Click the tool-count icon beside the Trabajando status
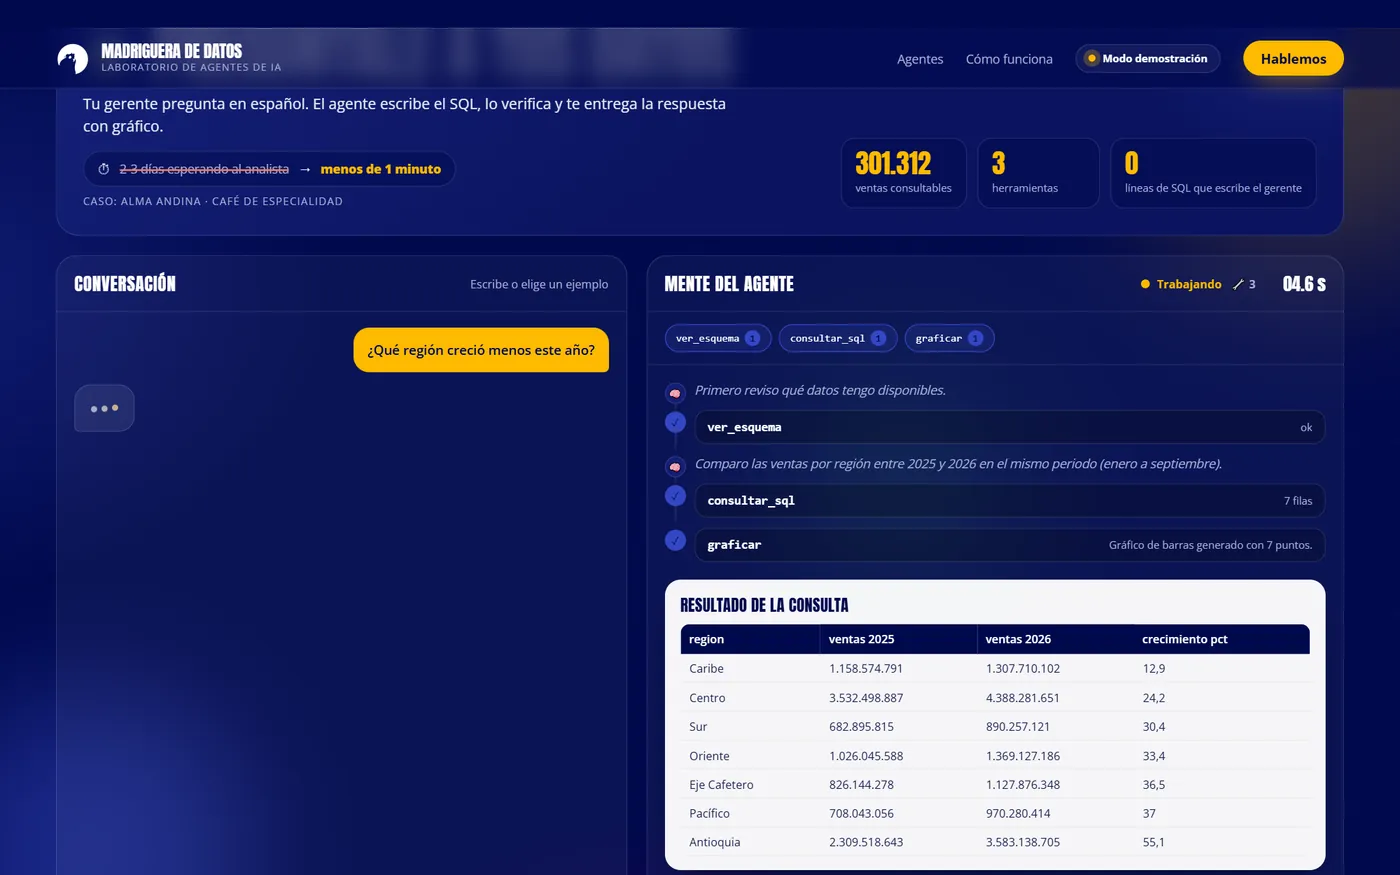This screenshot has height=875, width=1400. 1238,284
